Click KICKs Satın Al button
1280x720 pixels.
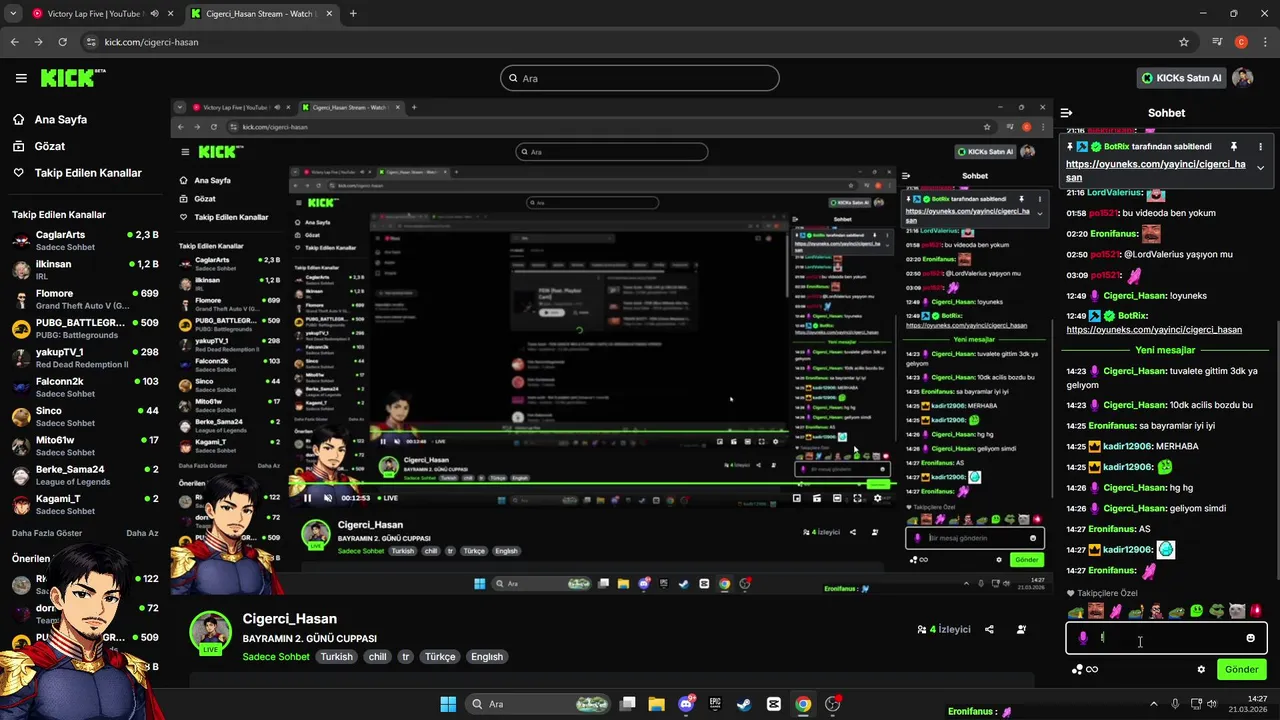[x=1182, y=78]
